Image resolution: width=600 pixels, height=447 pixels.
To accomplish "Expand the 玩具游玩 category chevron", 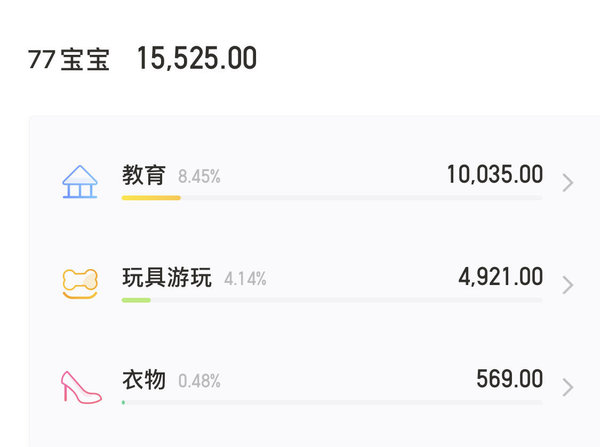I will click(x=568, y=285).
